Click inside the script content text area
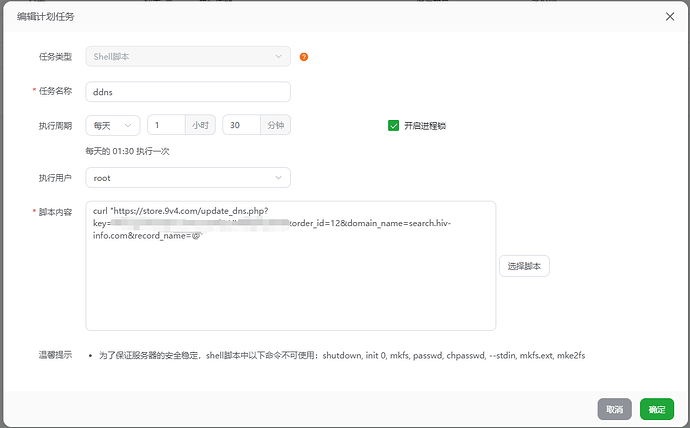690x428 pixels. click(290, 266)
